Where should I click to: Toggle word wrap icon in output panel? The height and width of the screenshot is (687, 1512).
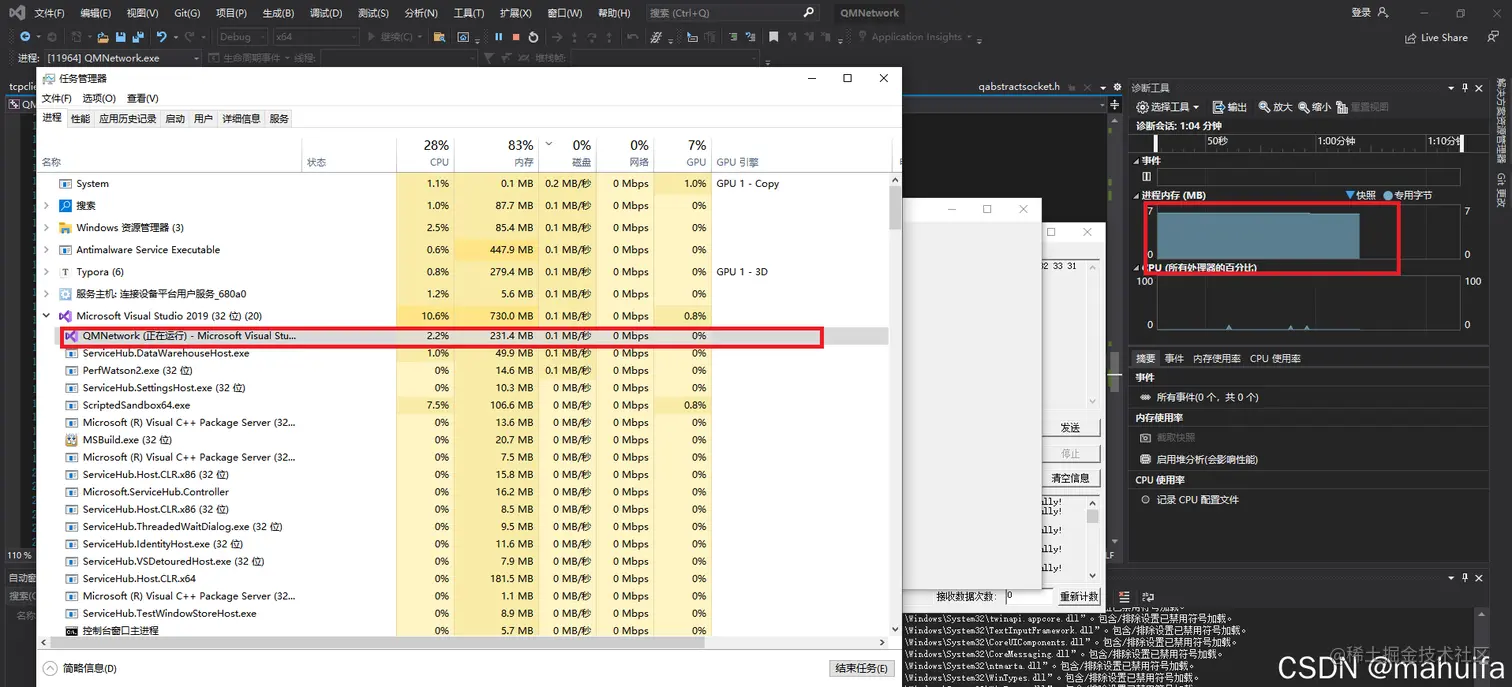(1148, 597)
